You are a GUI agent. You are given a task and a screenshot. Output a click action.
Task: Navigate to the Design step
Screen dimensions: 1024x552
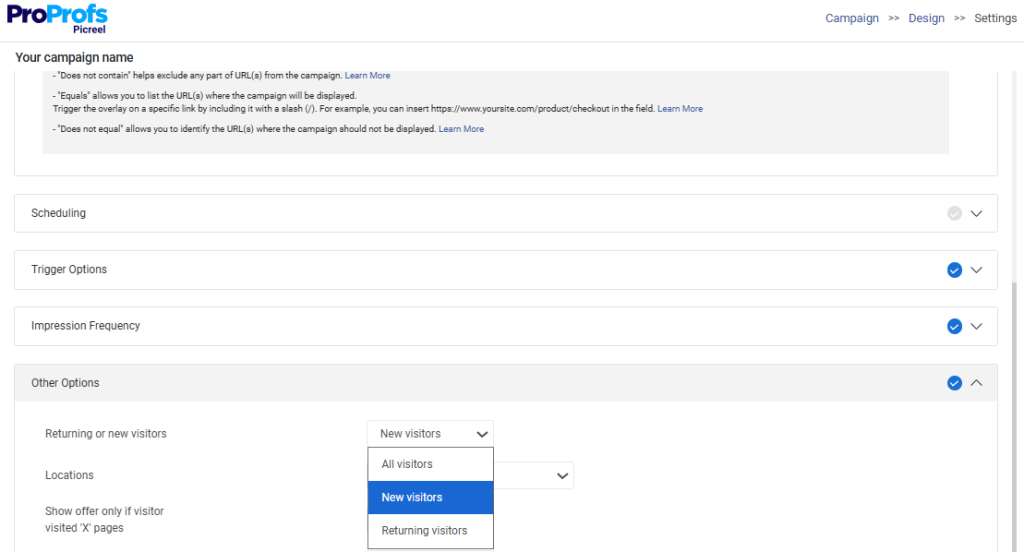coord(926,18)
